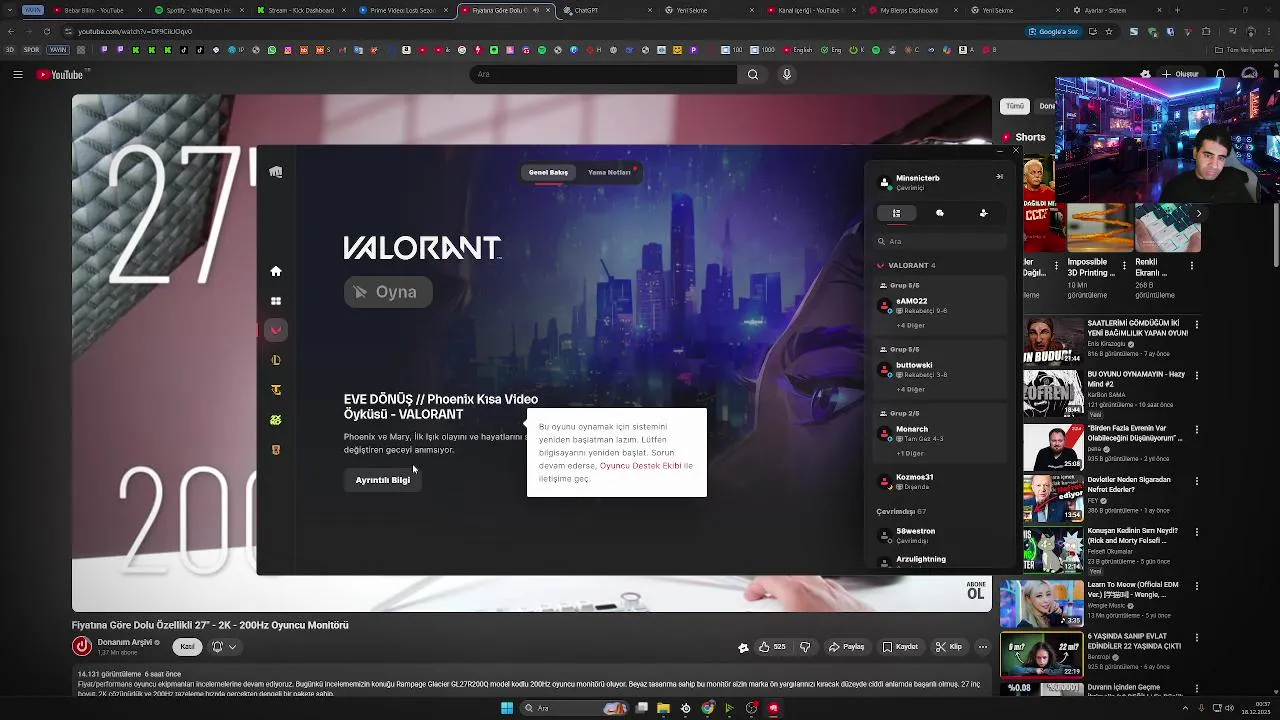Select the green game icon in Riot sidebar
The image size is (1280, 720).
(276, 420)
